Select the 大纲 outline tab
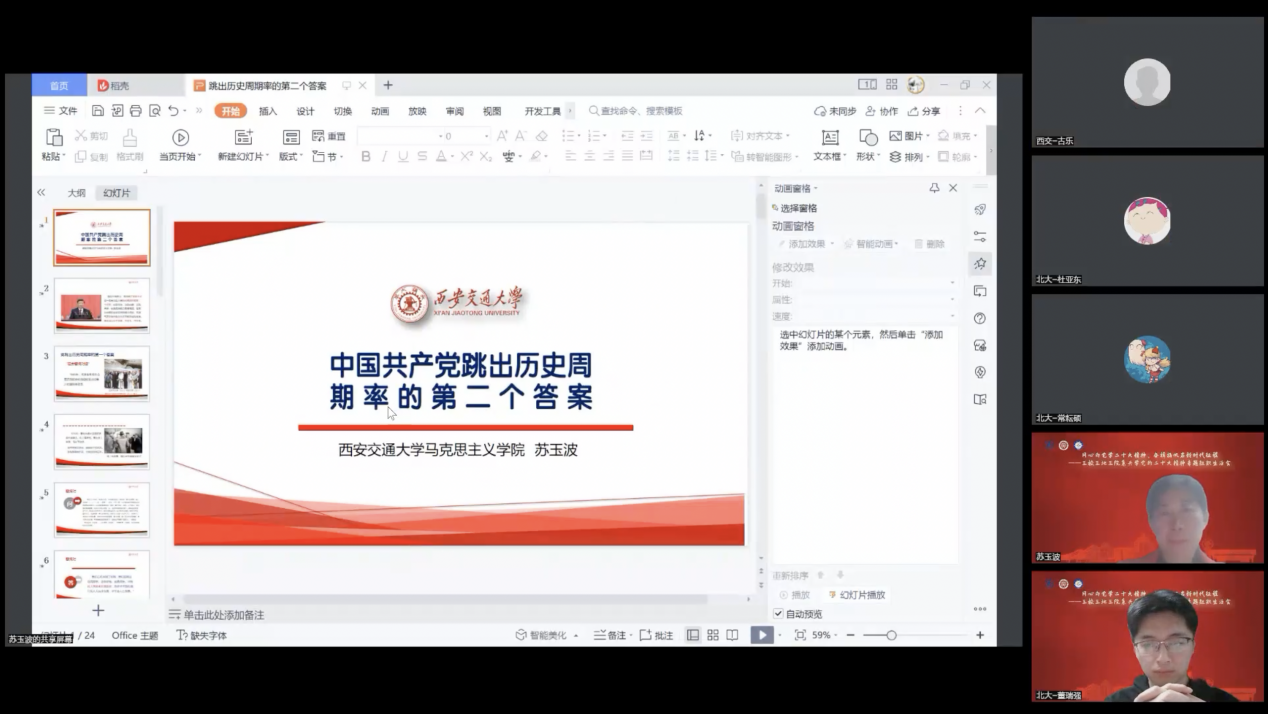Viewport: 1268px width, 714px height. [x=76, y=193]
